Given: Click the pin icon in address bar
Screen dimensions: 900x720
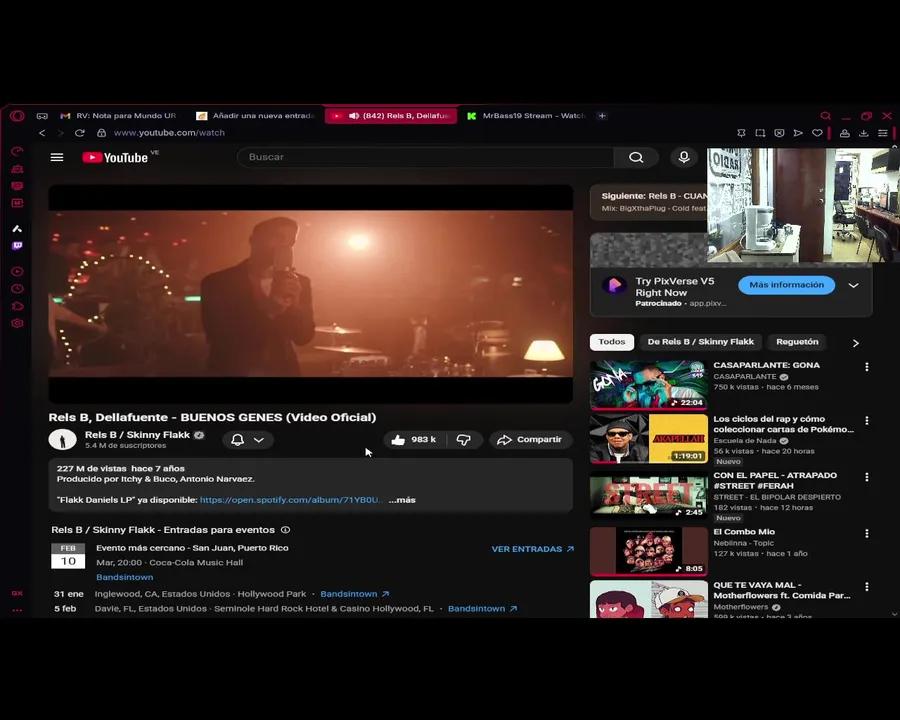Looking at the screenshot, I should pos(741,133).
